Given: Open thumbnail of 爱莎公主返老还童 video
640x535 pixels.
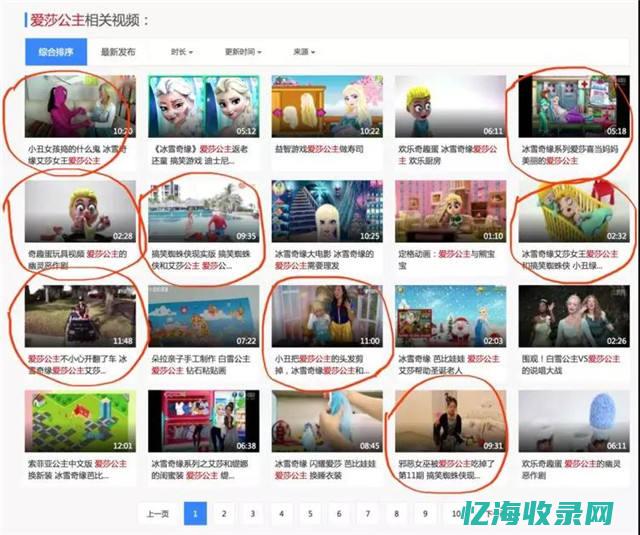Looking at the screenshot, I should (x=204, y=106).
